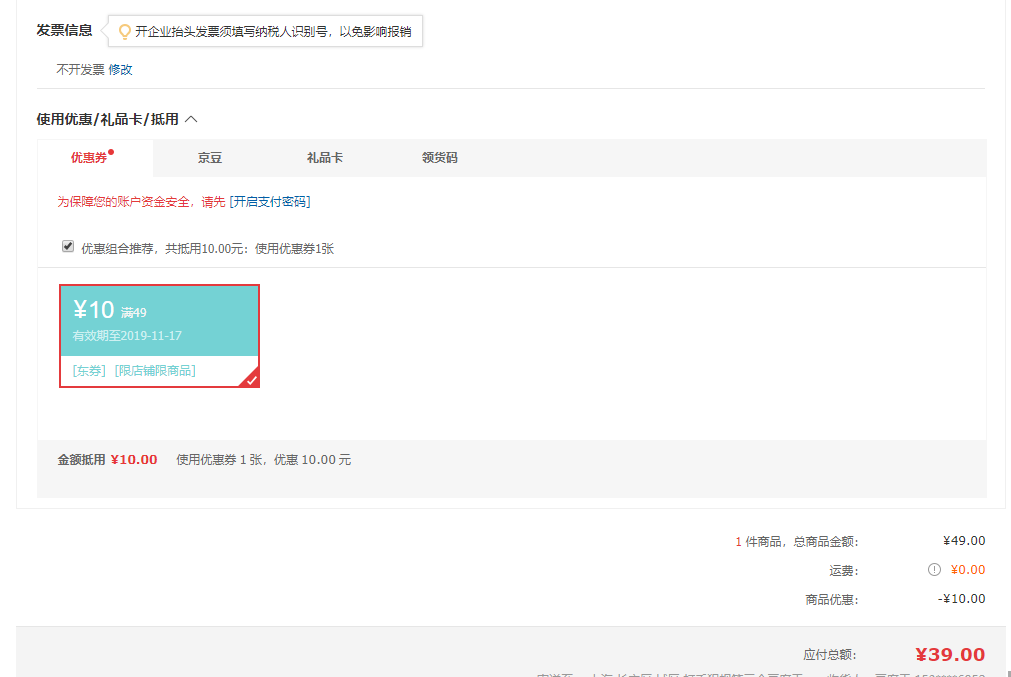Click 修改 link beside 不开发票
Screen dimensions: 1011x677
coord(120,70)
